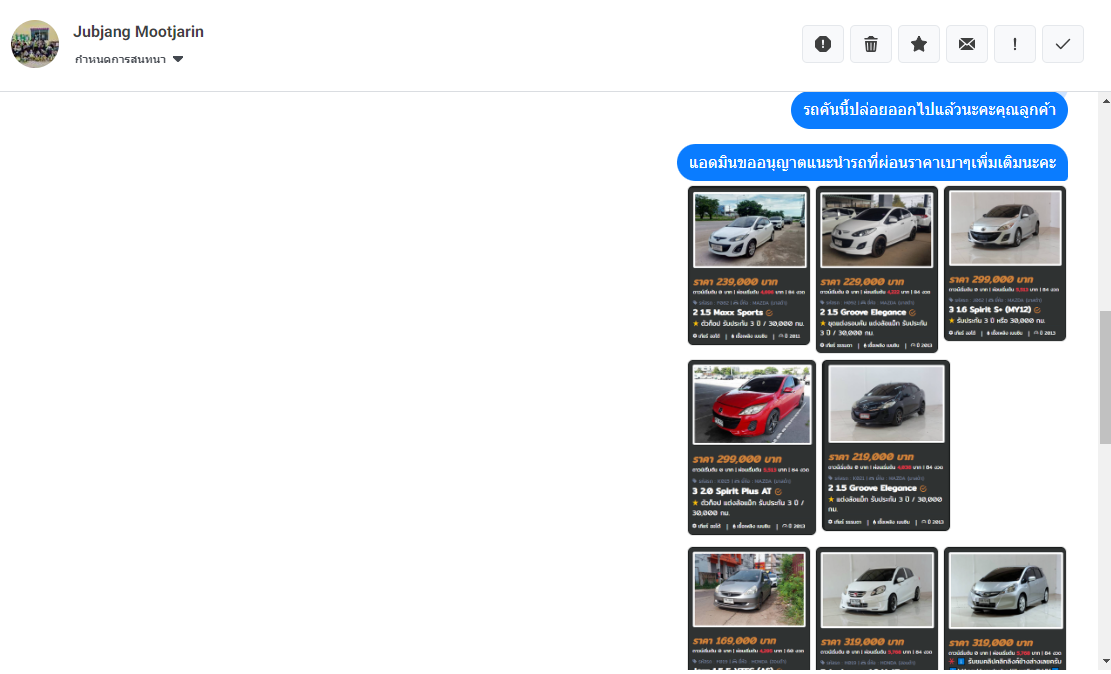Click the scrollbar up arrow
Screen dimensions: 1111x674
(x=1105, y=101)
